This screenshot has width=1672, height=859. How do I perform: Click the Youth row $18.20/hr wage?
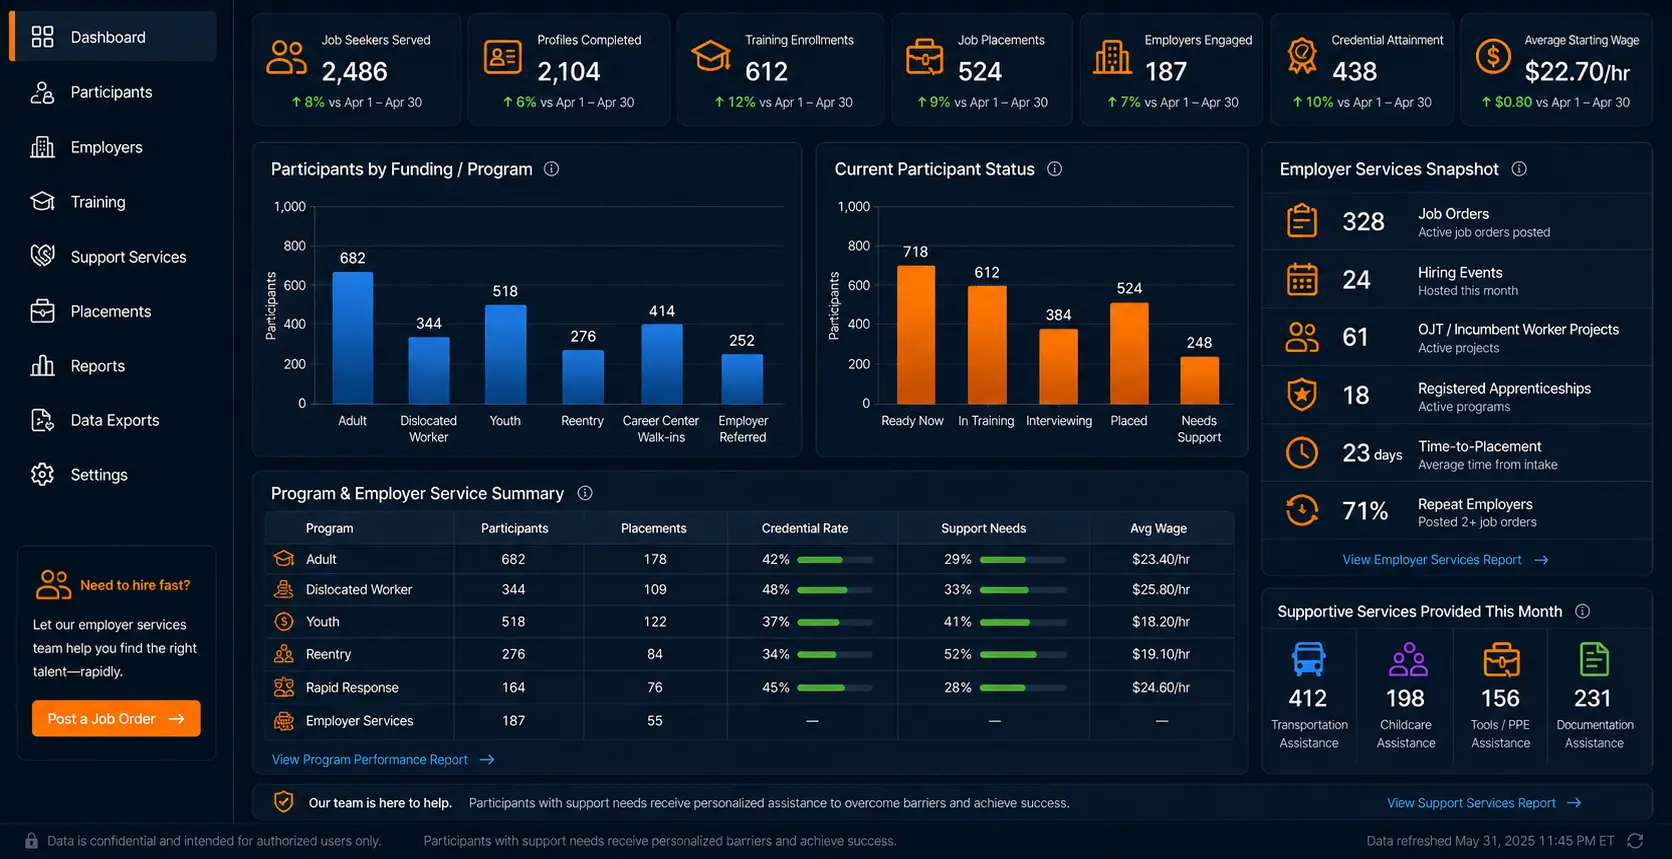[x=1161, y=622]
